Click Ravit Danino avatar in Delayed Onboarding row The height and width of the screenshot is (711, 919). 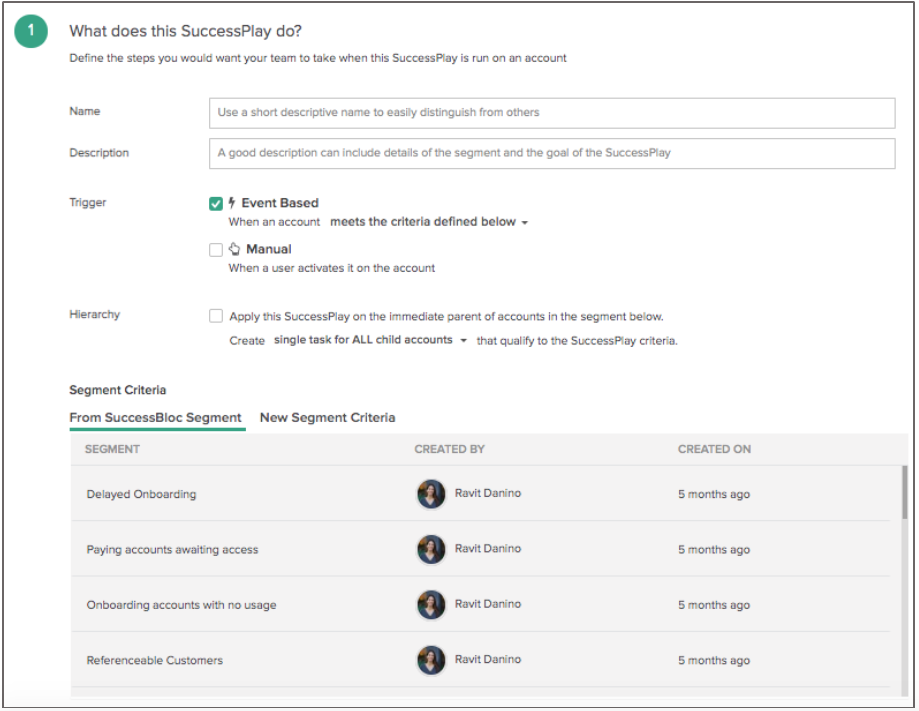[431, 494]
